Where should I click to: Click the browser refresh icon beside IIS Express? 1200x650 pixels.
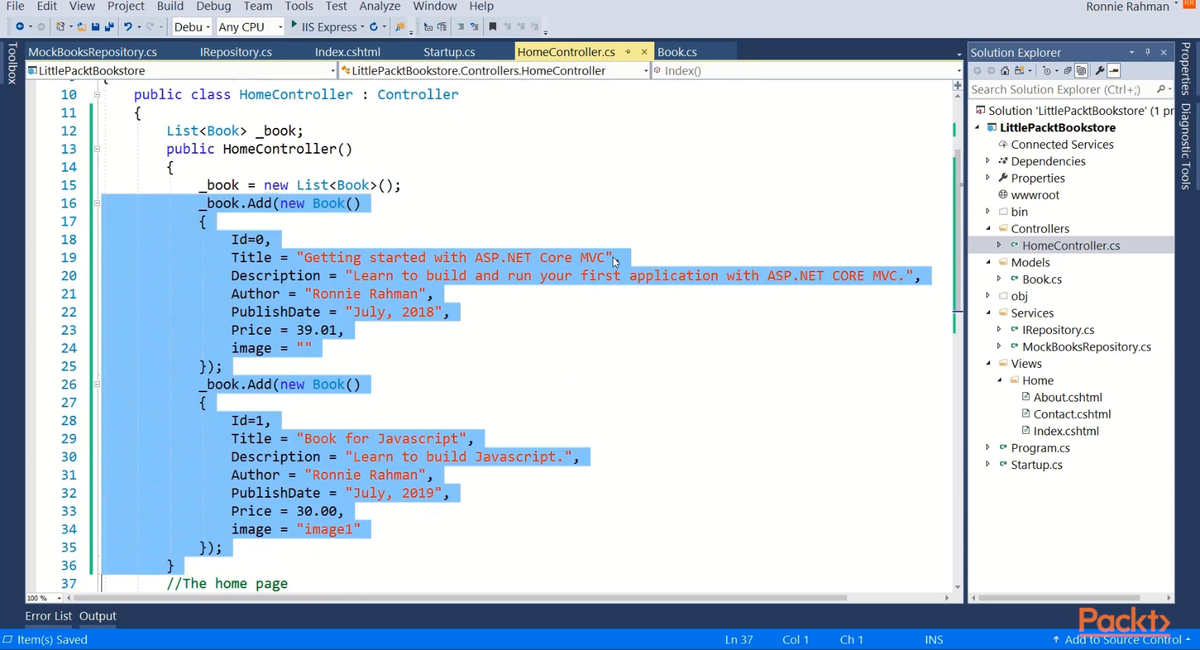pyautogui.click(x=374, y=26)
